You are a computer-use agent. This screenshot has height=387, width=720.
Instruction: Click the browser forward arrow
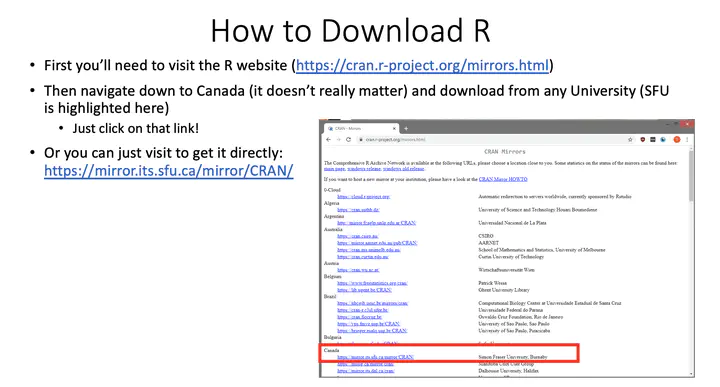338,140
